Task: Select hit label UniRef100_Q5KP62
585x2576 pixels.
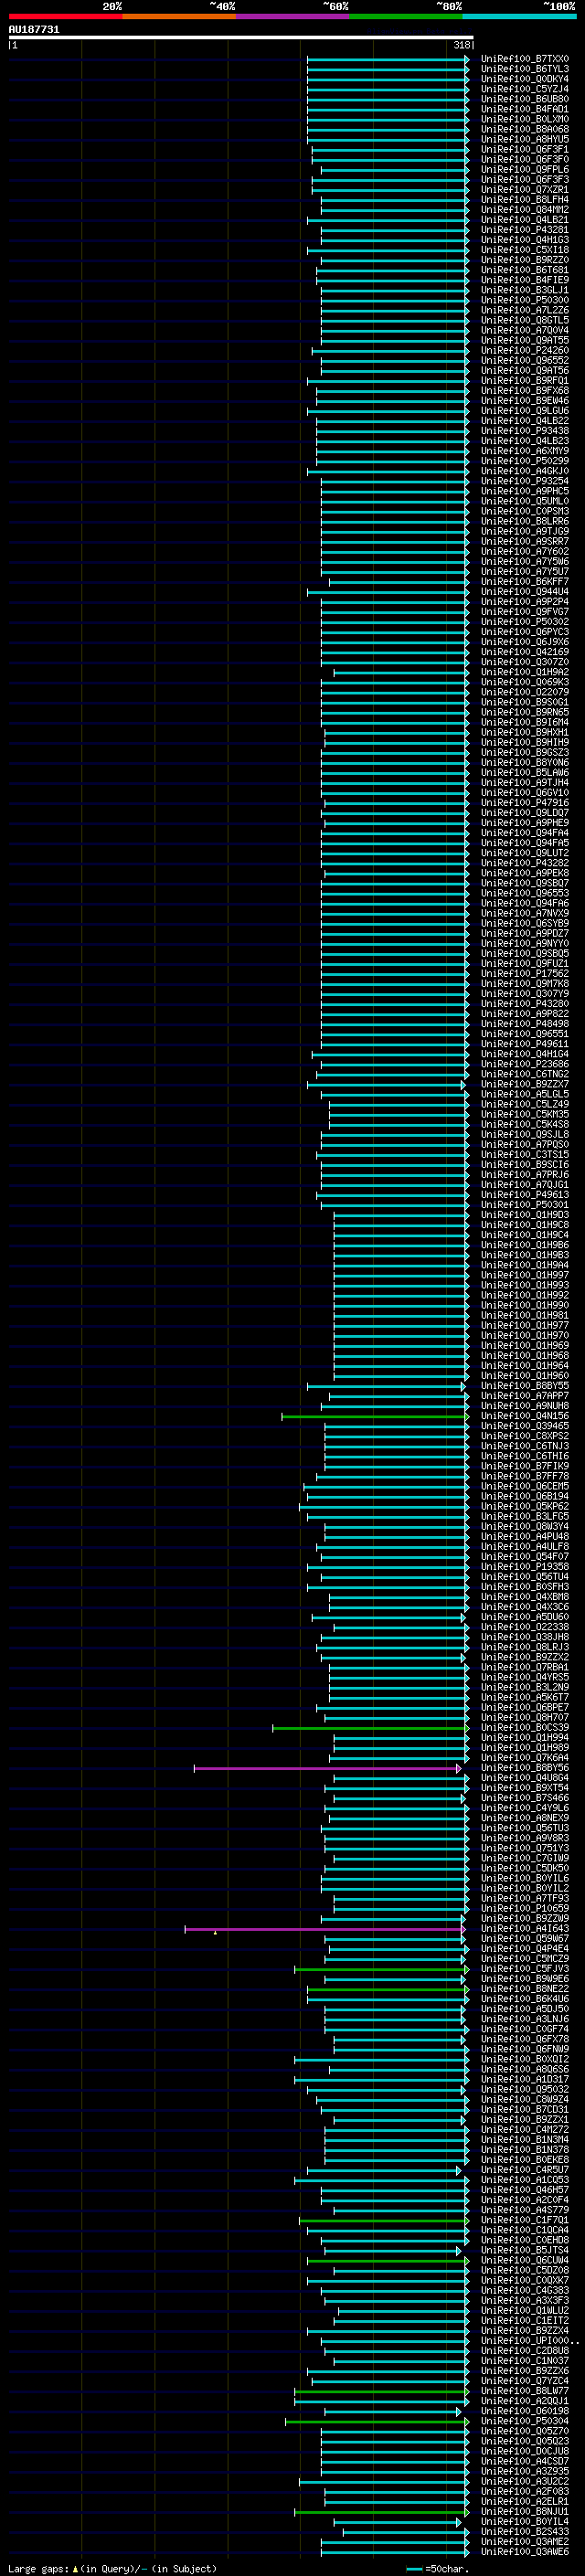Action: tap(524, 1506)
